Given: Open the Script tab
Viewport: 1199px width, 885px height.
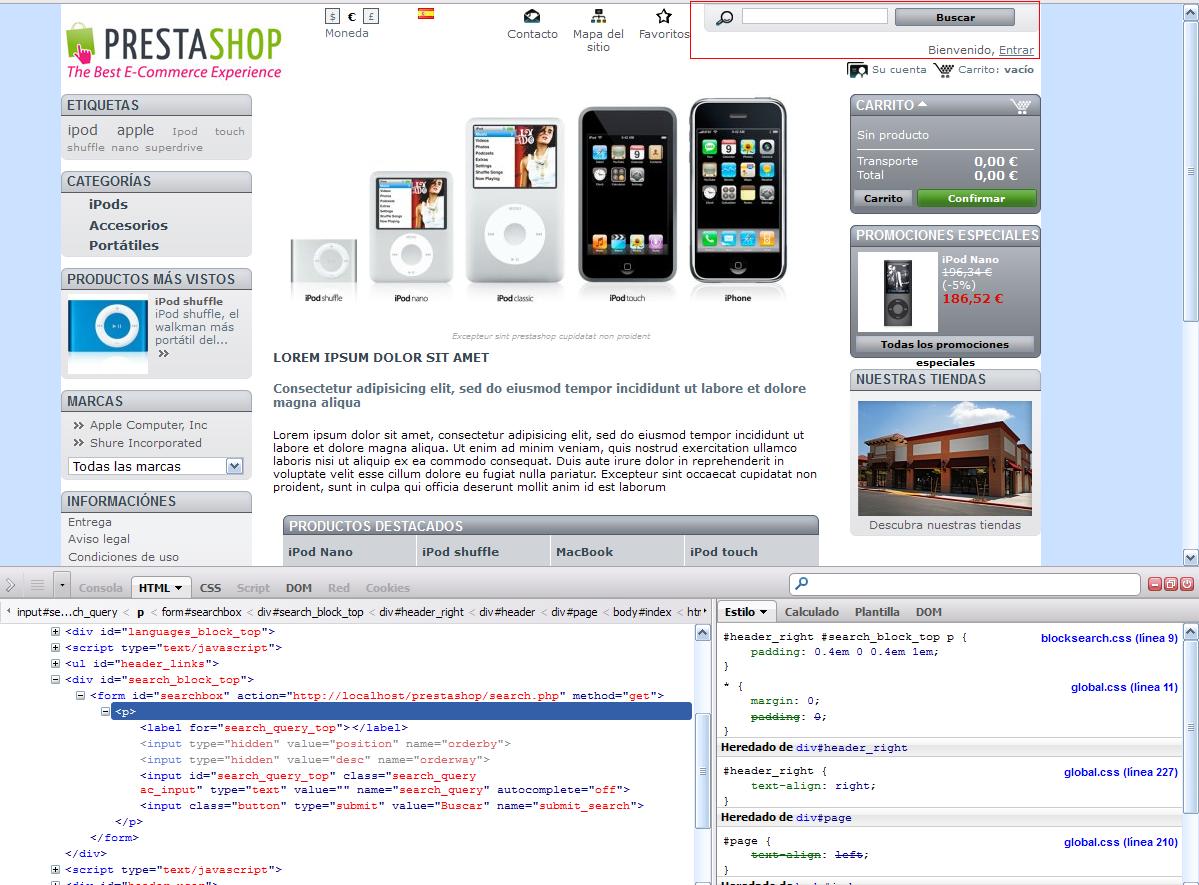Looking at the screenshot, I should pyautogui.click(x=253, y=587).
